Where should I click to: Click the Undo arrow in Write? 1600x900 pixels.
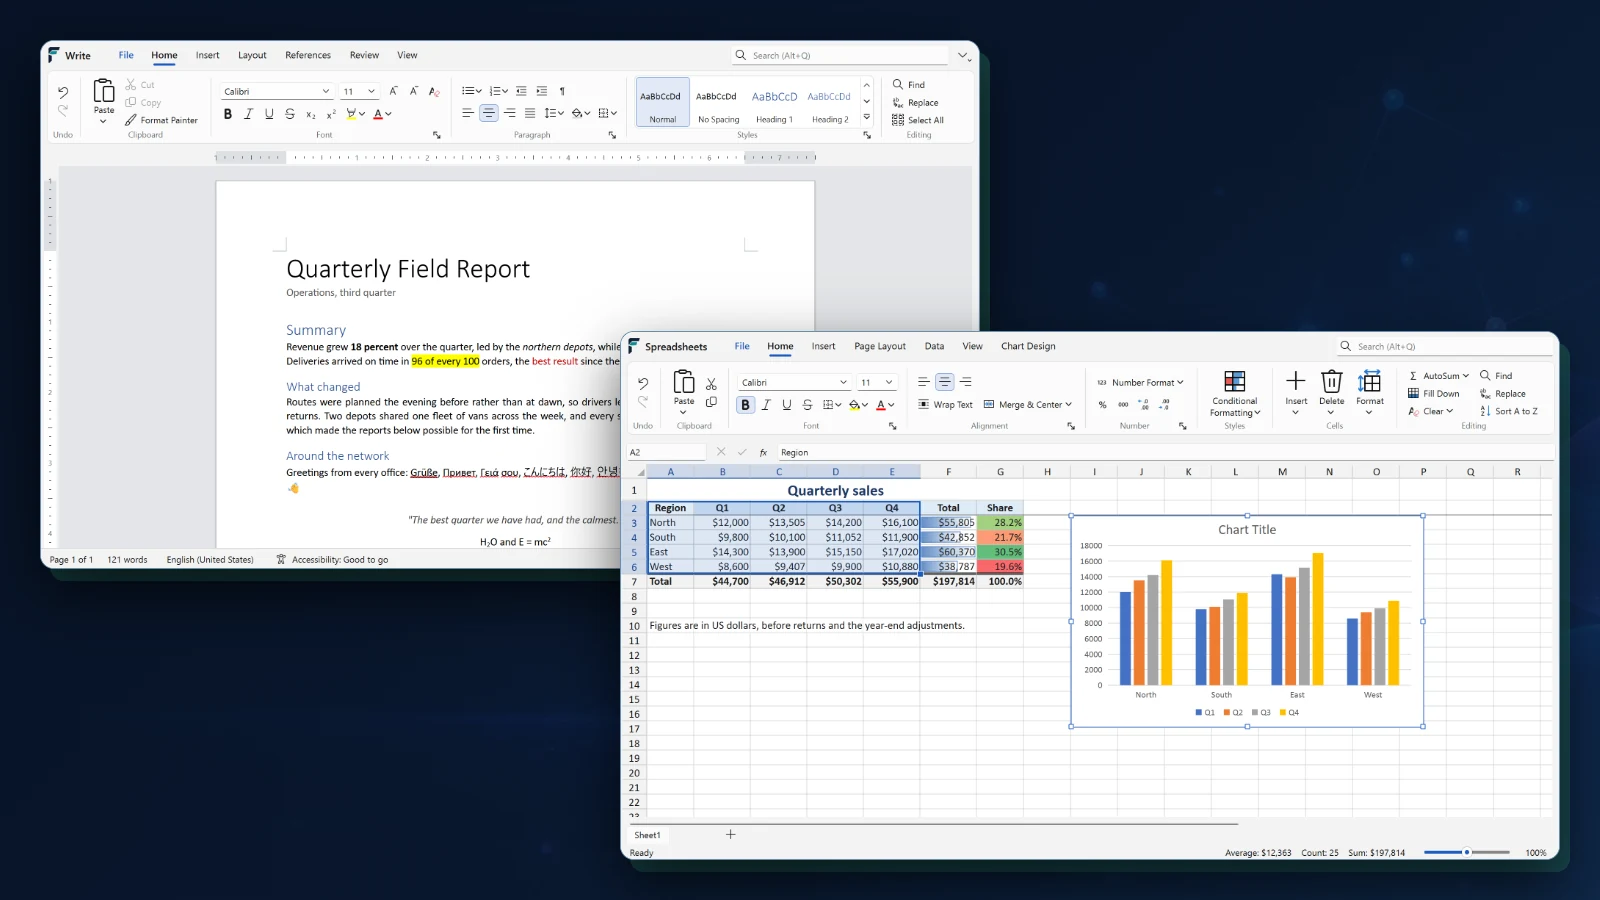pyautogui.click(x=63, y=92)
